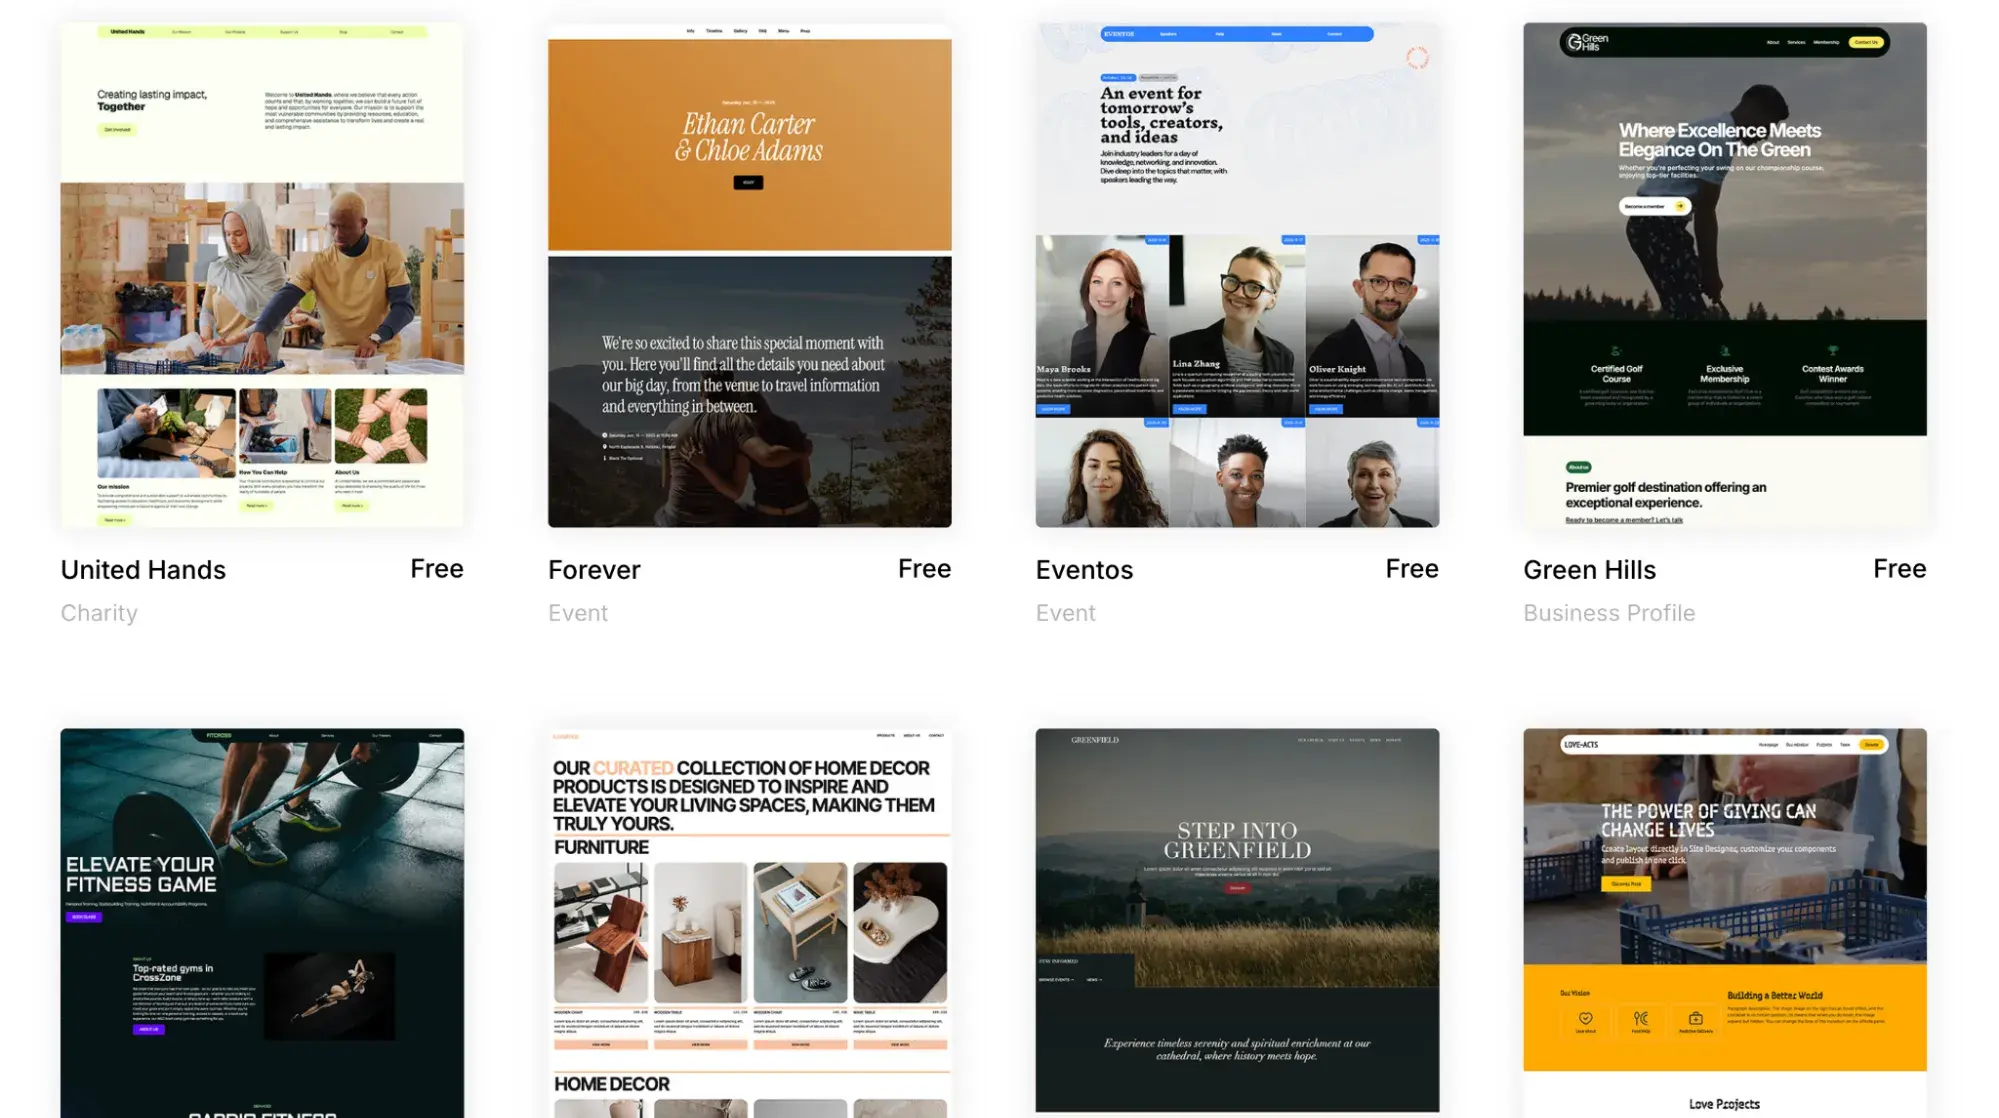Click the United Hands template title
Screen dimensions: 1999x1118
click(143, 570)
